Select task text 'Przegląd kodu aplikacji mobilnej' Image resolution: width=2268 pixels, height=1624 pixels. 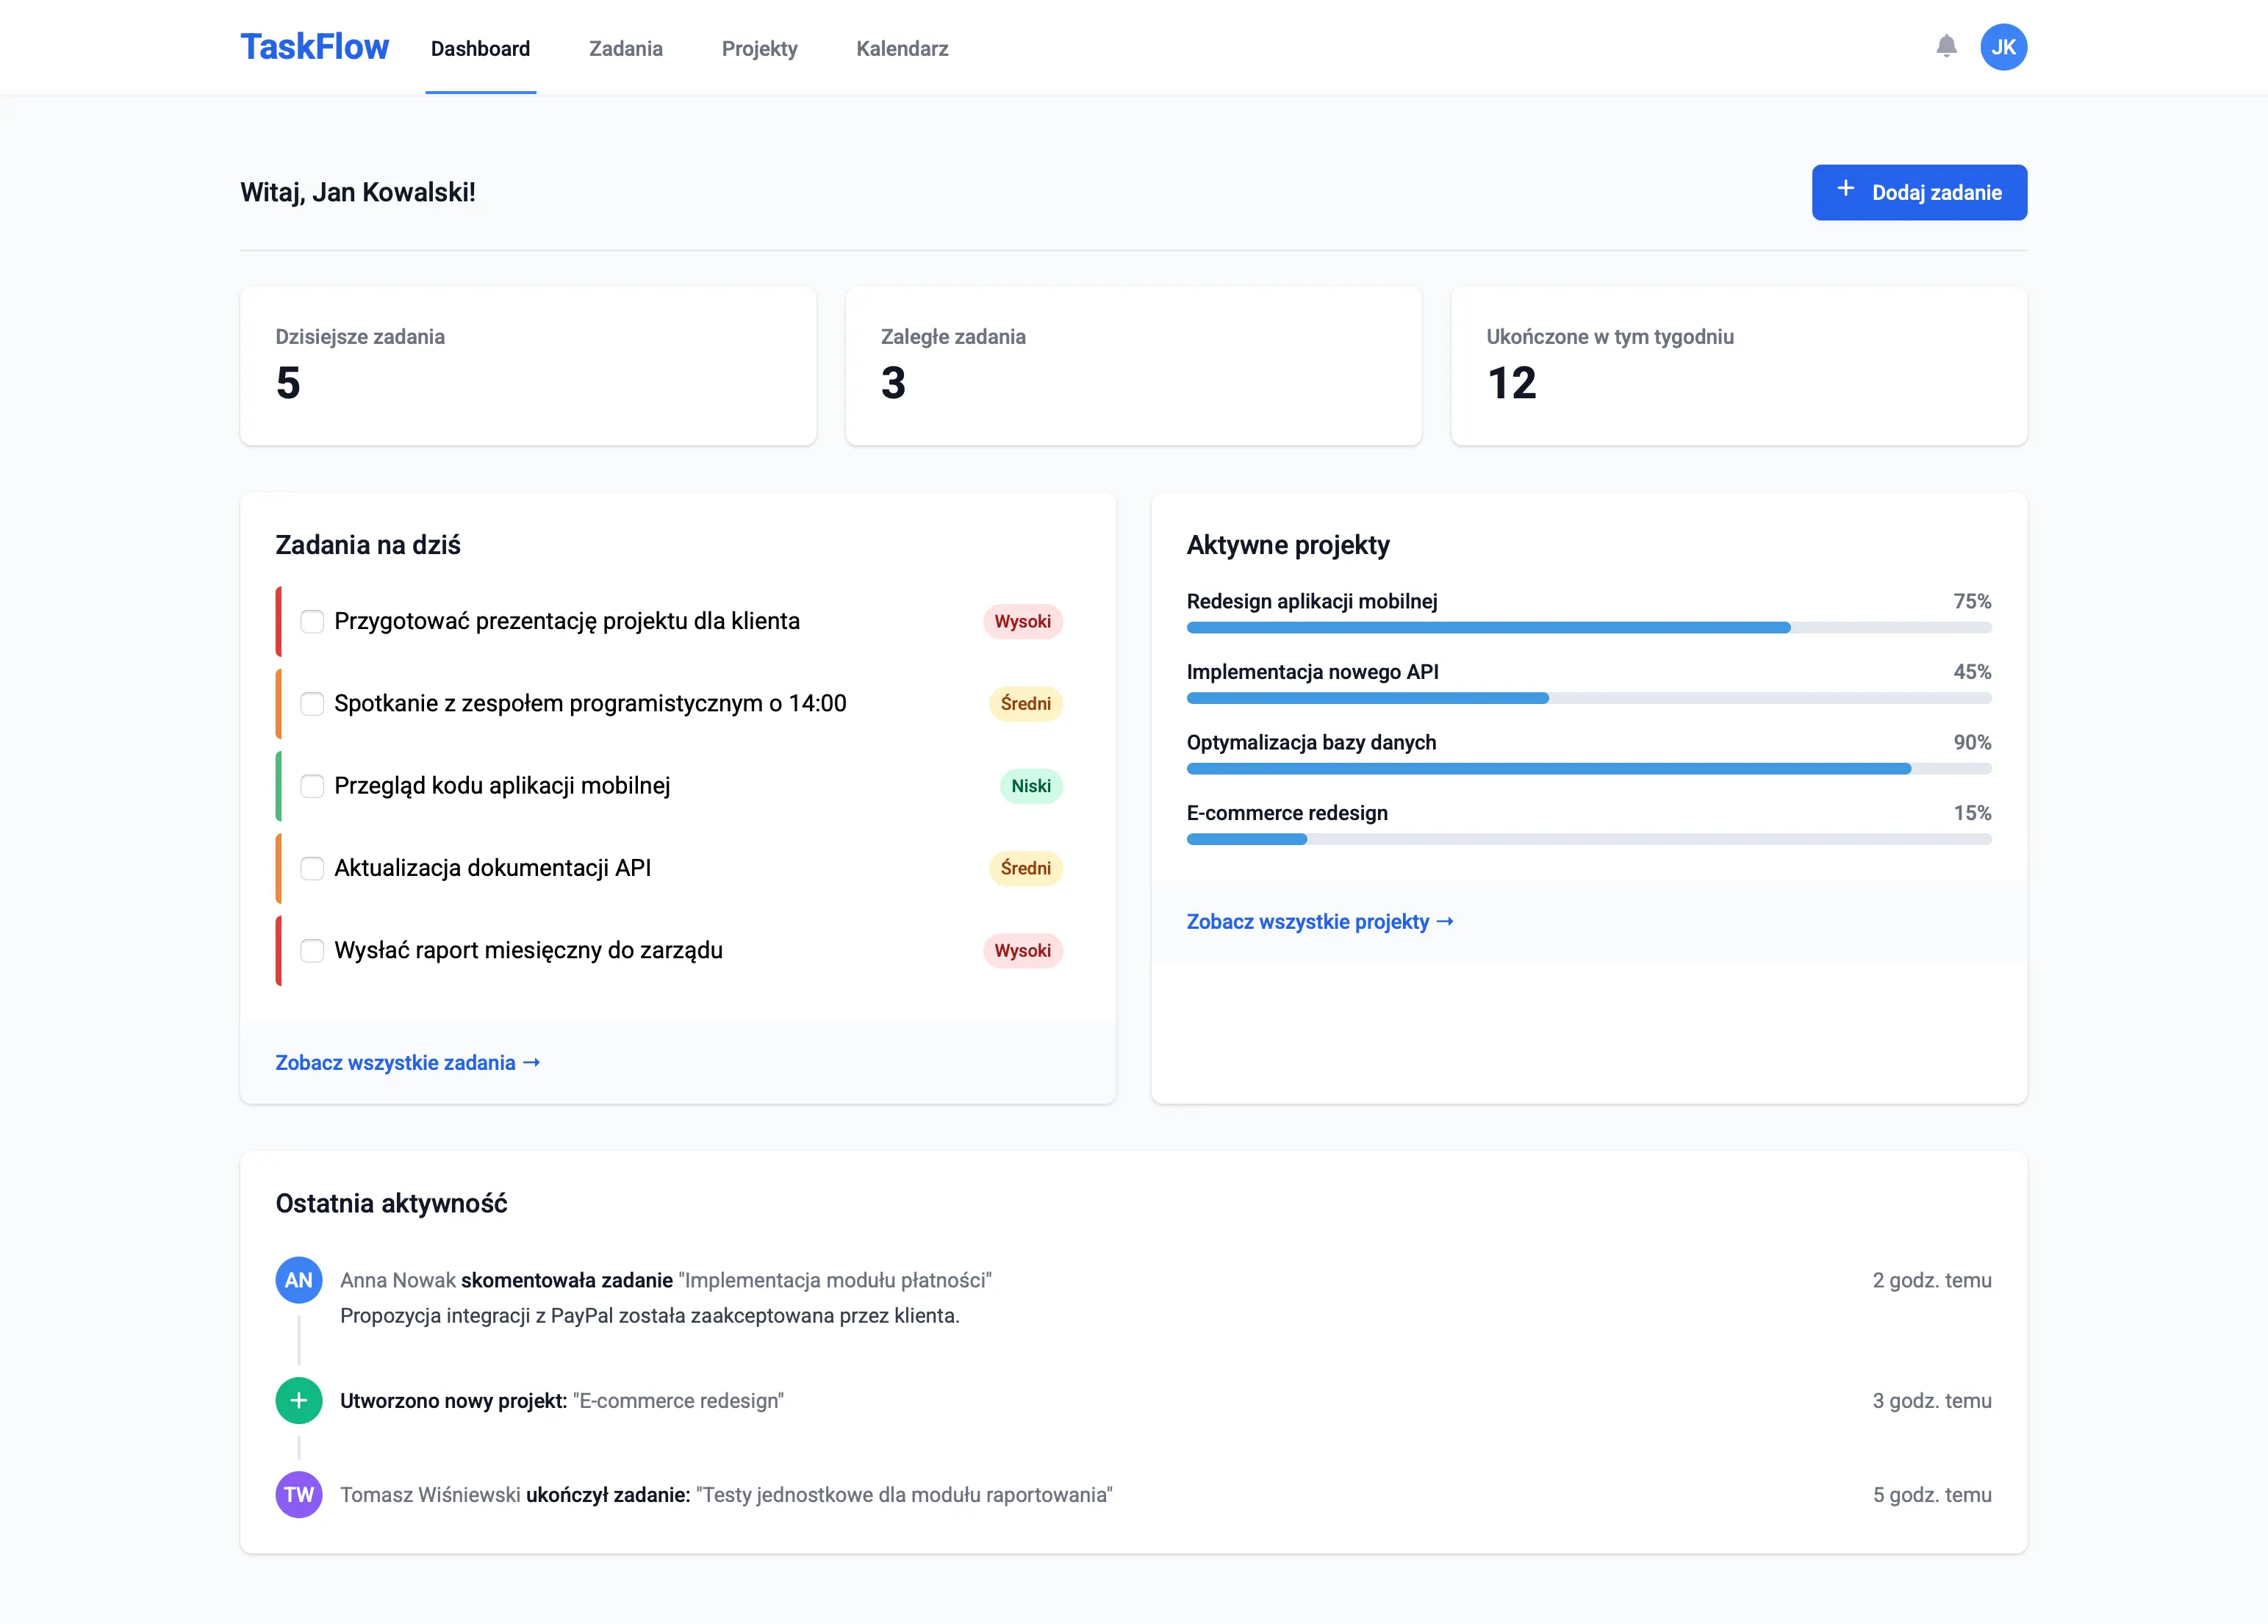(x=502, y=786)
